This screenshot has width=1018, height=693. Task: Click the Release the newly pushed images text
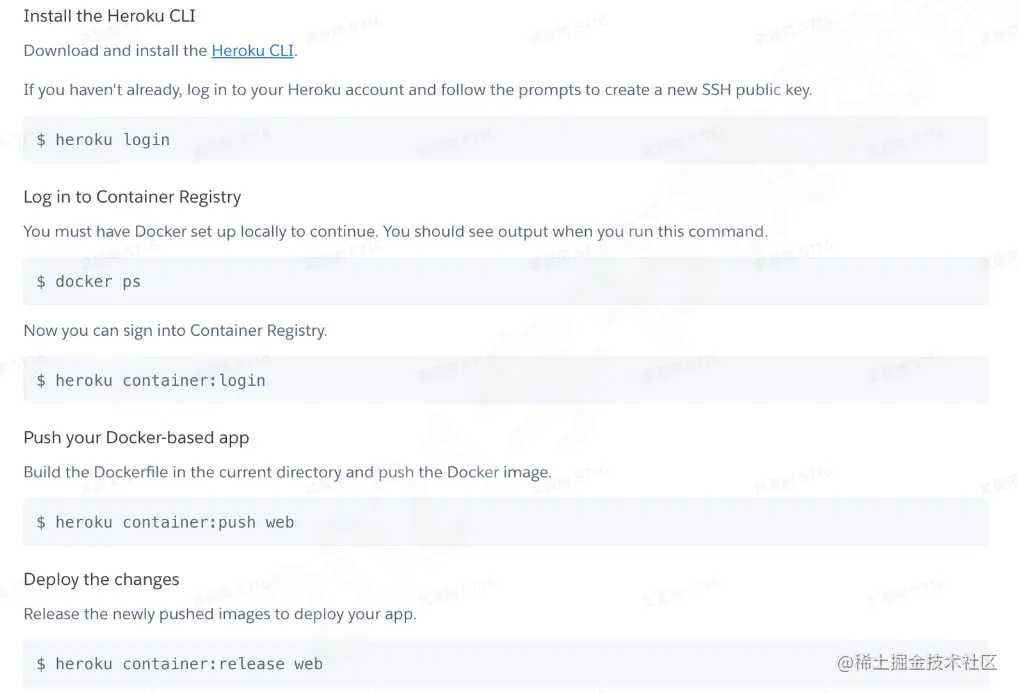220,614
